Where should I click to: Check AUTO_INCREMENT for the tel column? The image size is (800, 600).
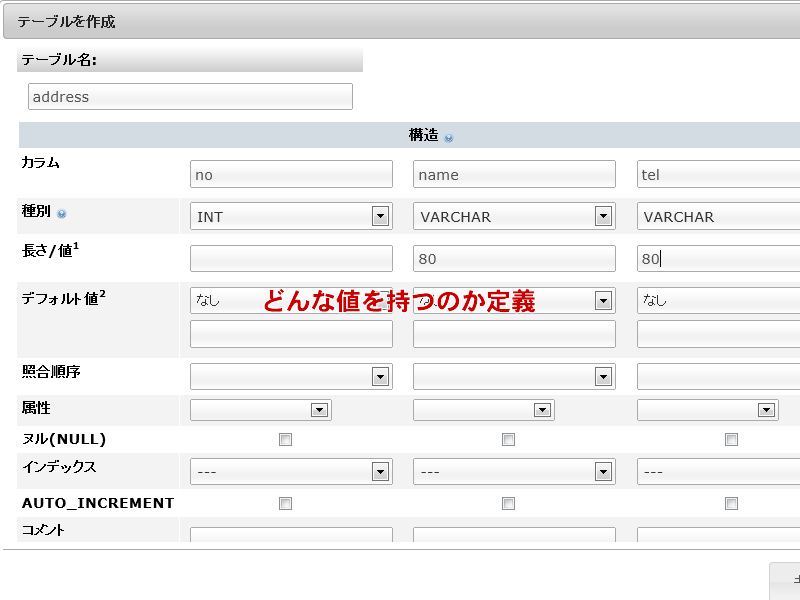(731, 503)
